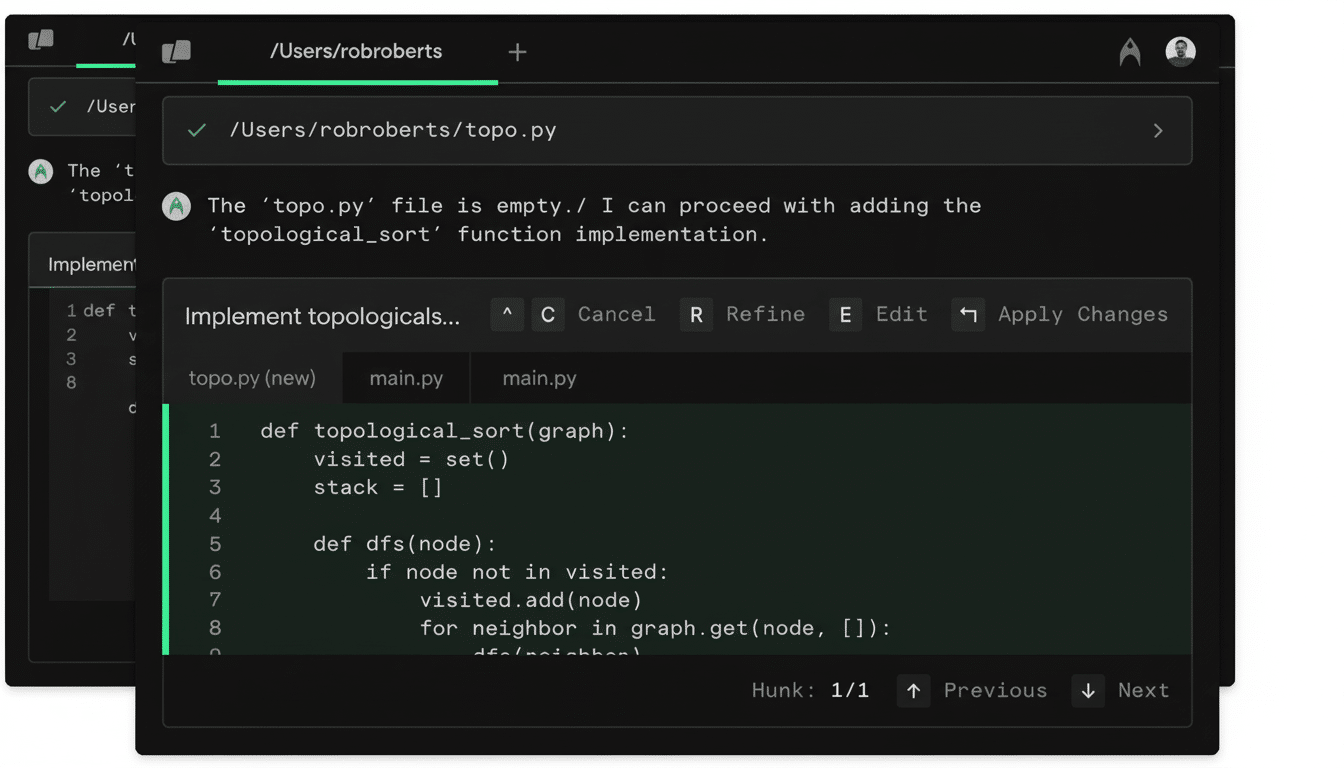This screenshot has height=768, width=1344.
Task: Click the green checkmark on the command block
Action: [x=196, y=130]
